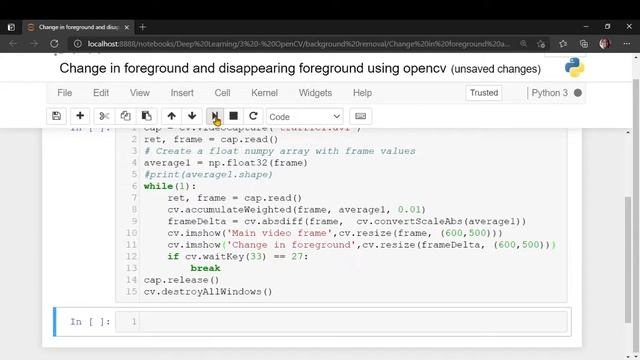Click the Trusted notebook button
The height and width of the screenshot is (360, 640).
tap(484, 93)
